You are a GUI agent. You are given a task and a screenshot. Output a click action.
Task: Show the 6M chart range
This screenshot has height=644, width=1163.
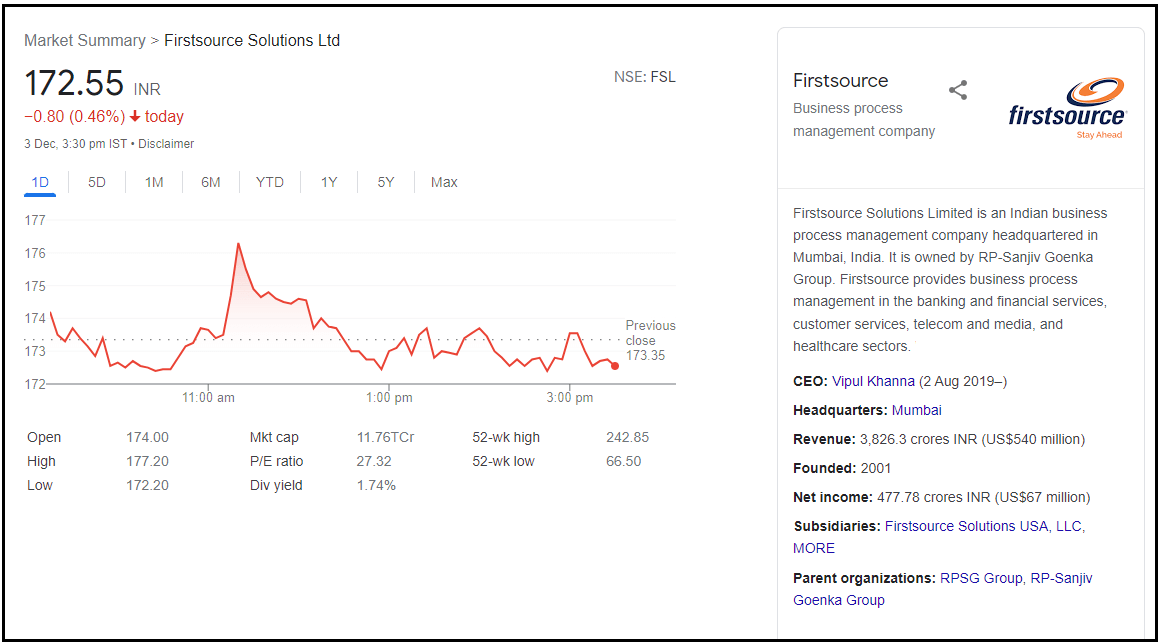211,182
